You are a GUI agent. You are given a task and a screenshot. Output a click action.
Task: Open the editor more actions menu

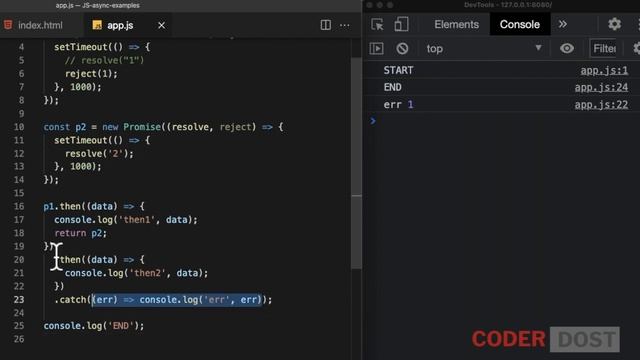344,25
